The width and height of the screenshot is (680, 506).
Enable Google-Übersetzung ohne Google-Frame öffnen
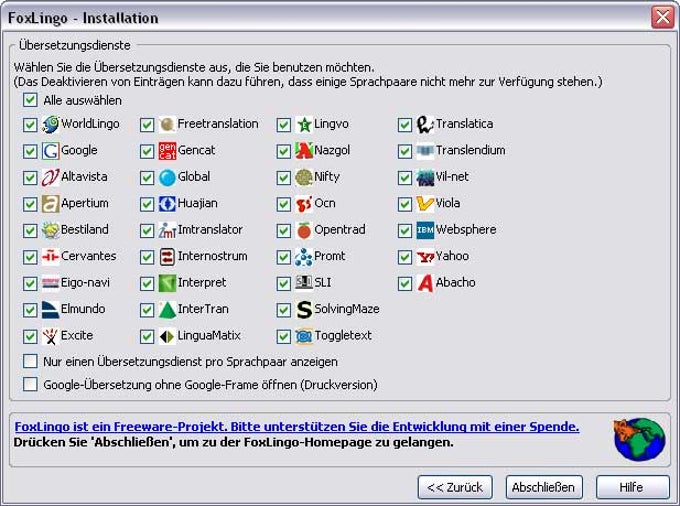pos(30,384)
